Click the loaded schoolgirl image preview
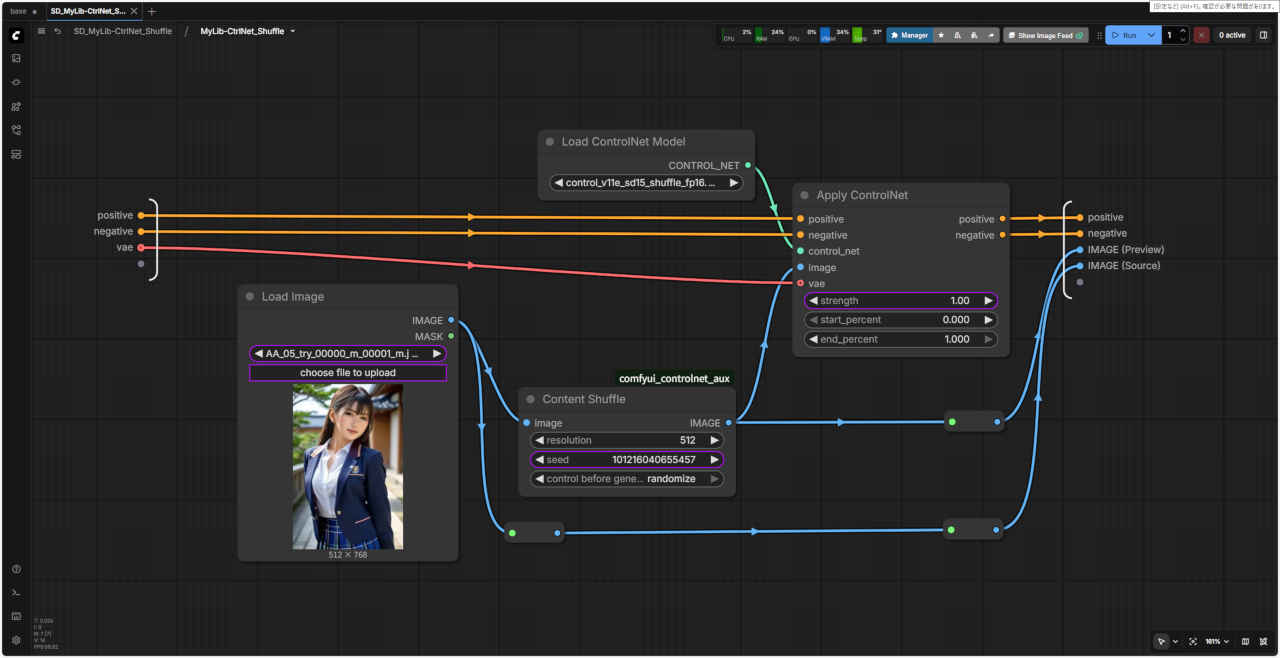This screenshot has width=1280, height=658. 348,467
